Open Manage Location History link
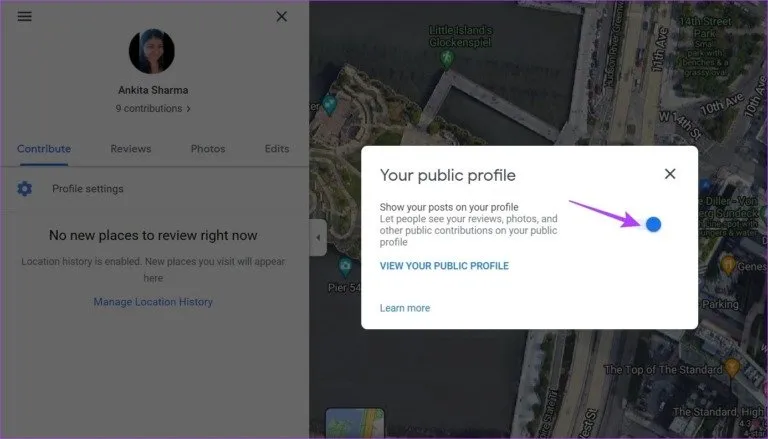Image resolution: width=768 pixels, height=439 pixels. point(153,302)
